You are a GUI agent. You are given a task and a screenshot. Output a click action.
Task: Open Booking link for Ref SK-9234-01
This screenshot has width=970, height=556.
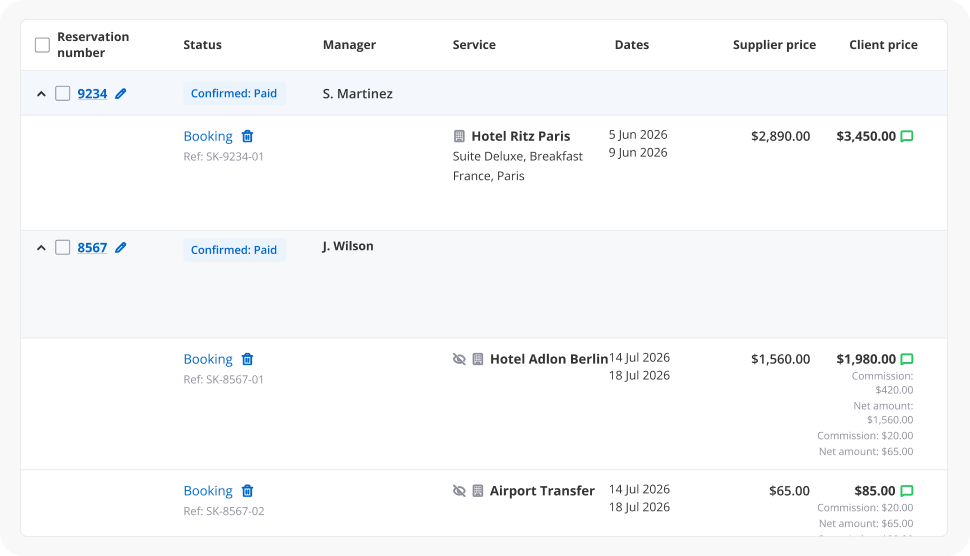tap(208, 136)
